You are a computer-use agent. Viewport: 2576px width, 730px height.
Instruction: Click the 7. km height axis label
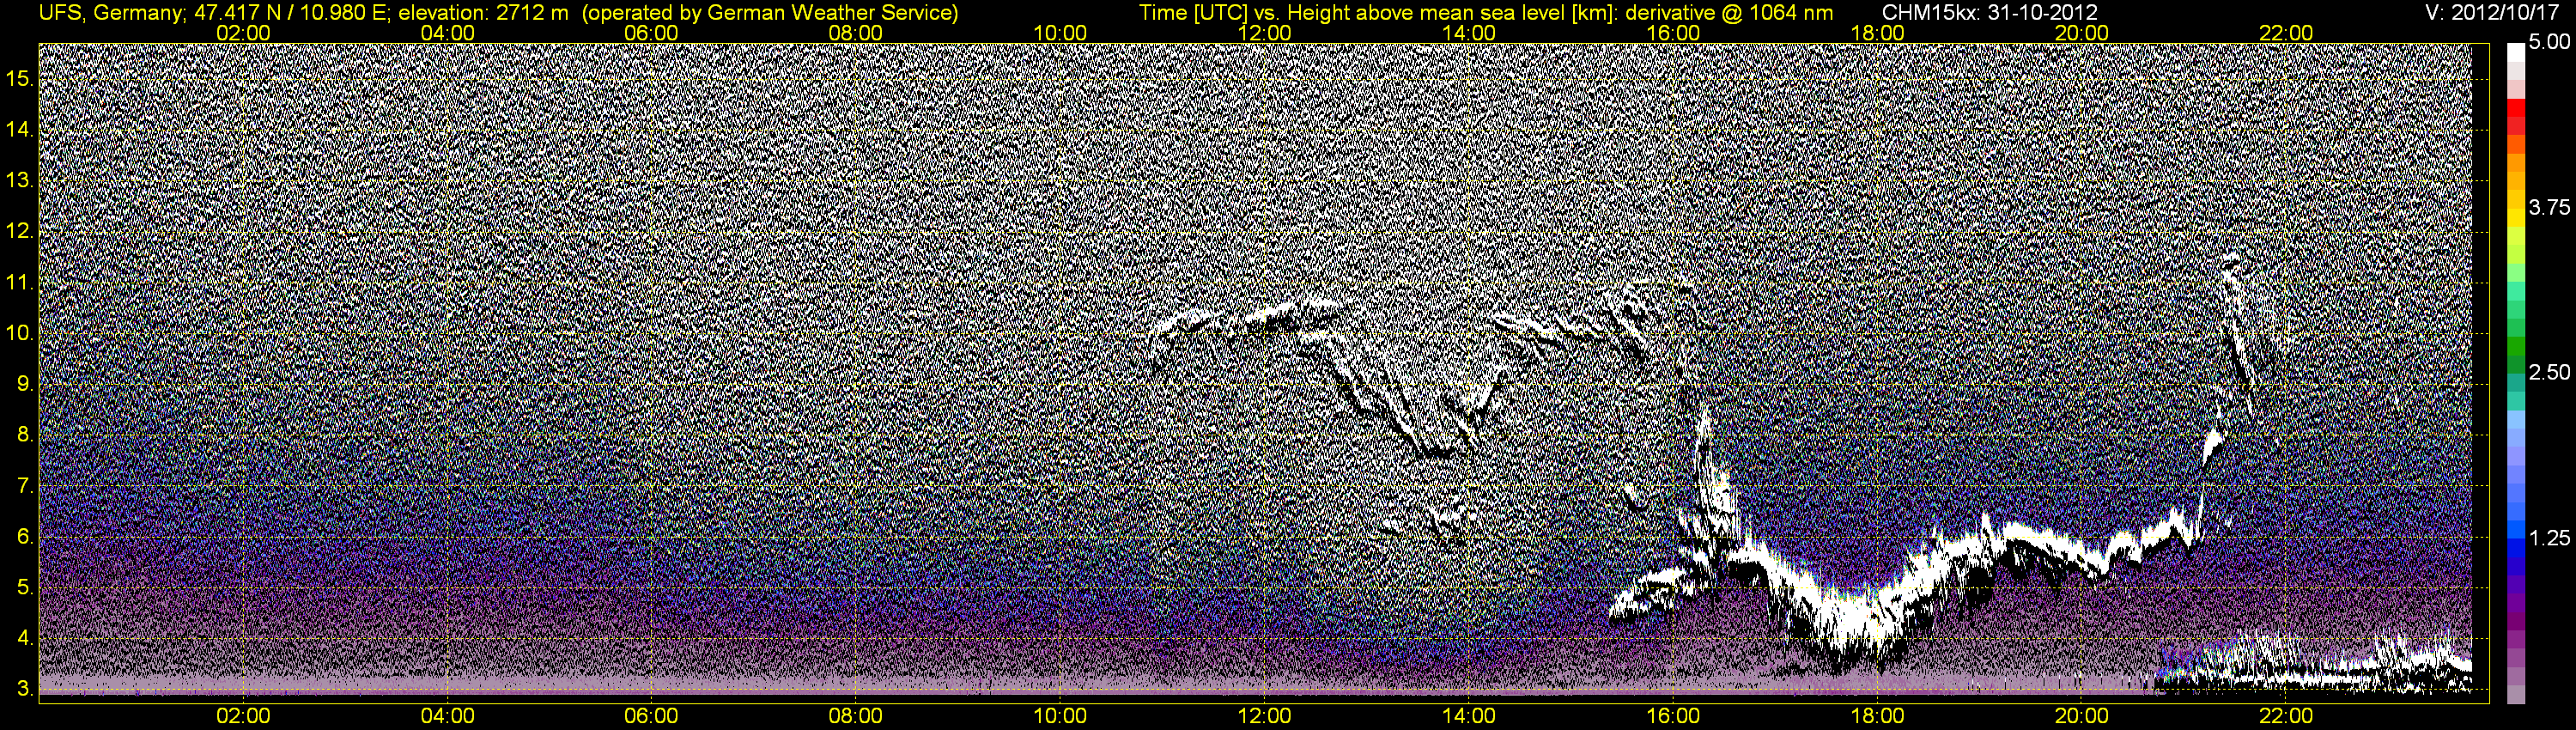click(x=24, y=486)
